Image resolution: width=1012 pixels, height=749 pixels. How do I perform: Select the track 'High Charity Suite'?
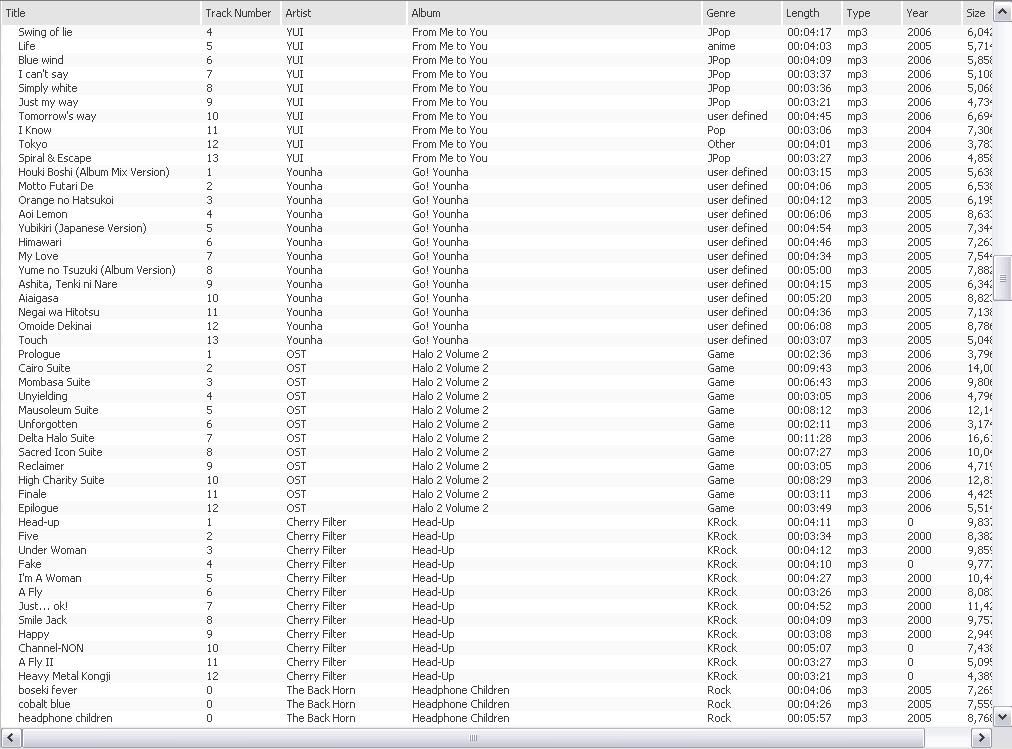[x=61, y=481]
